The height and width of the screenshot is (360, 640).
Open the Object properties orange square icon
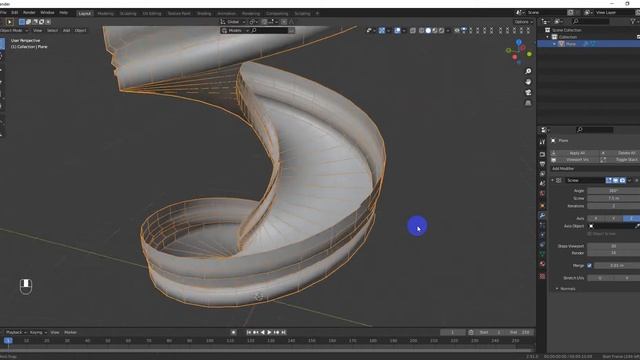(x=542, y=205)
